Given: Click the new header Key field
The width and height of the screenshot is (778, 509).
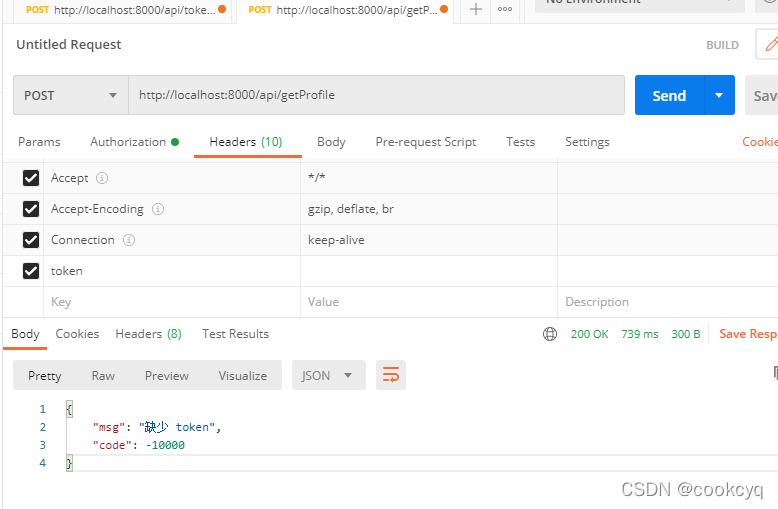Looking at the screenshot, I should (172, 302).
